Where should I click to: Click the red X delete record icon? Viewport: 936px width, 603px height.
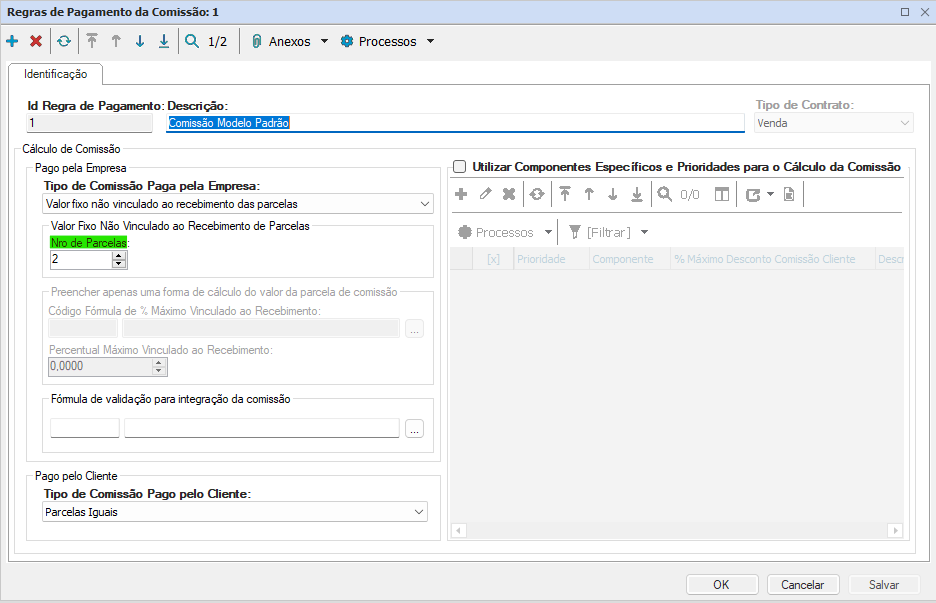pyautogui.click(x=36, y=41)
